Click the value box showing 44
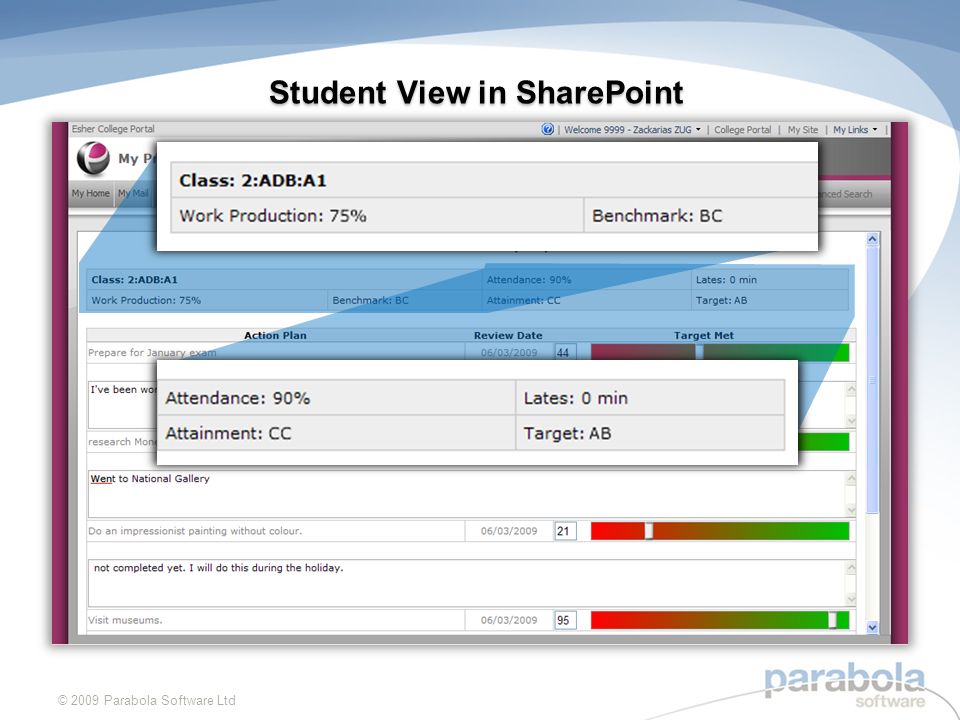This screenshot has width=960, height=720. pyautogui.click(x=565, y=353)
